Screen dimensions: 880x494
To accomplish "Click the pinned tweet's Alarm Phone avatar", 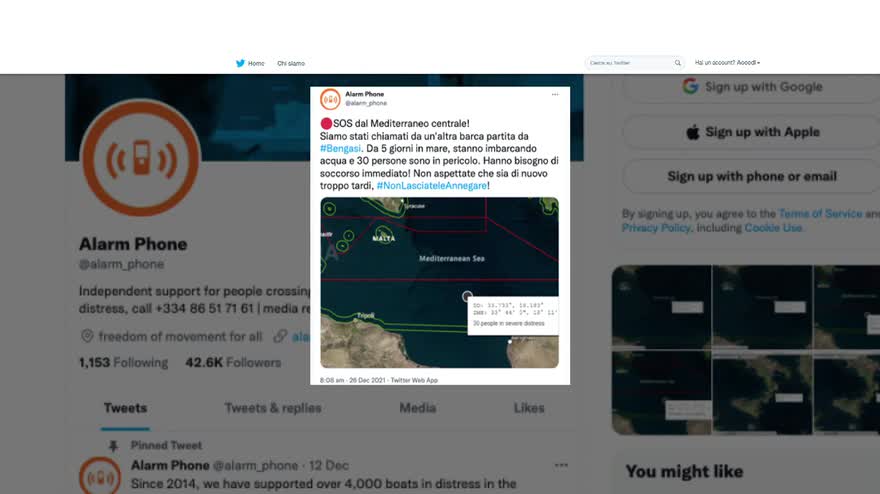I will [x=100, y=477].
